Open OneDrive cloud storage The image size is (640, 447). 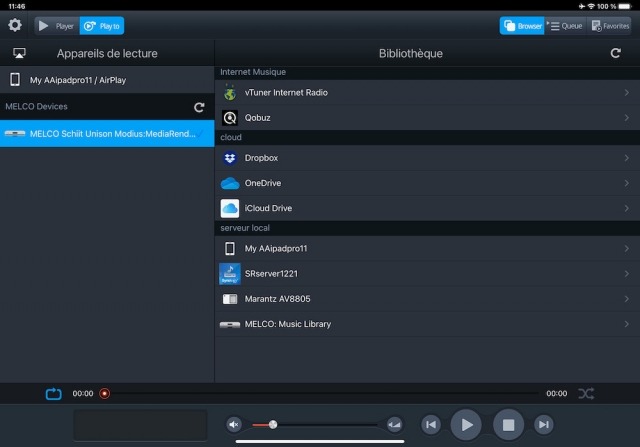[427, 183]
